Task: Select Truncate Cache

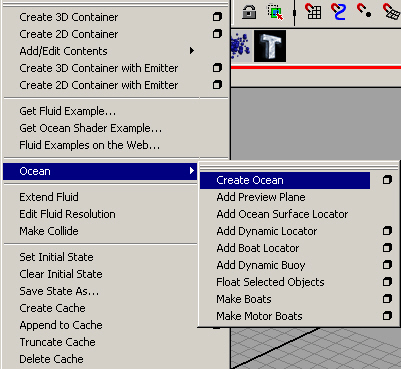Action: coord(57,342)
